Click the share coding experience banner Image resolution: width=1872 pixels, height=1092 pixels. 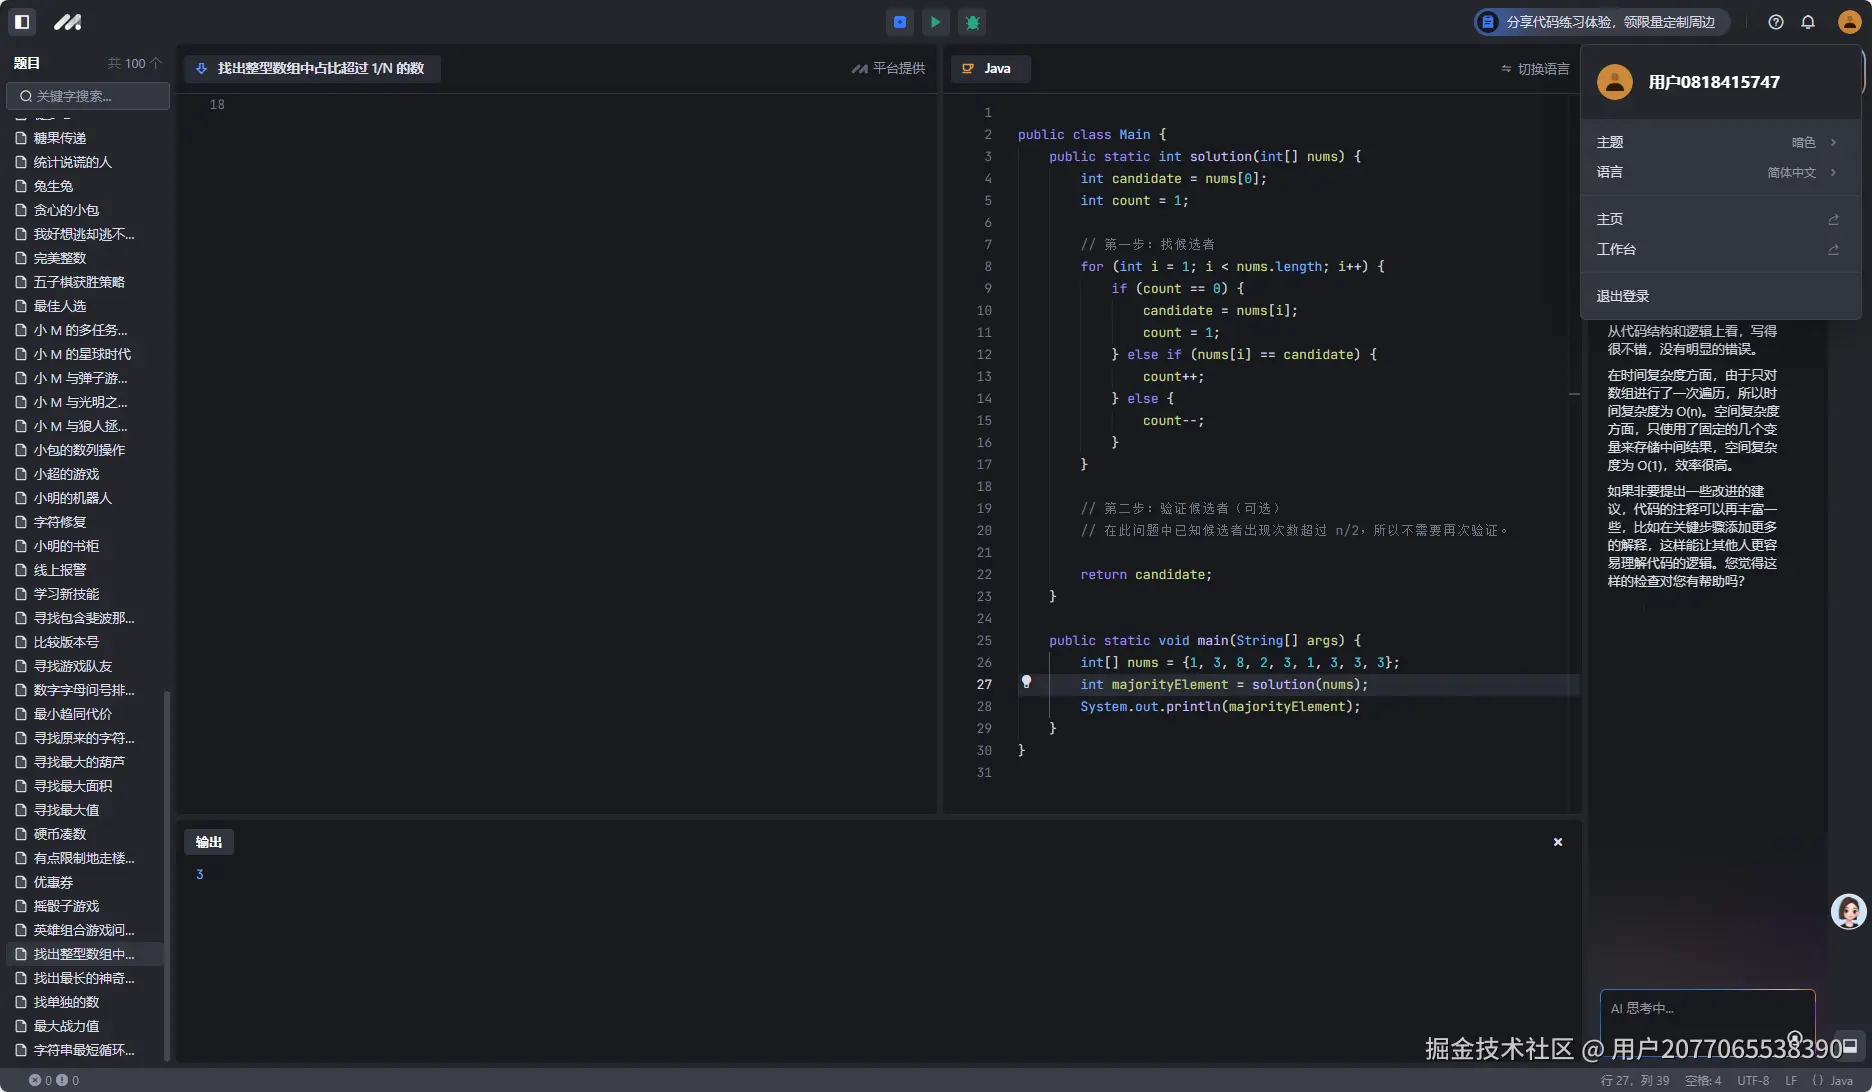(1601, 22)
